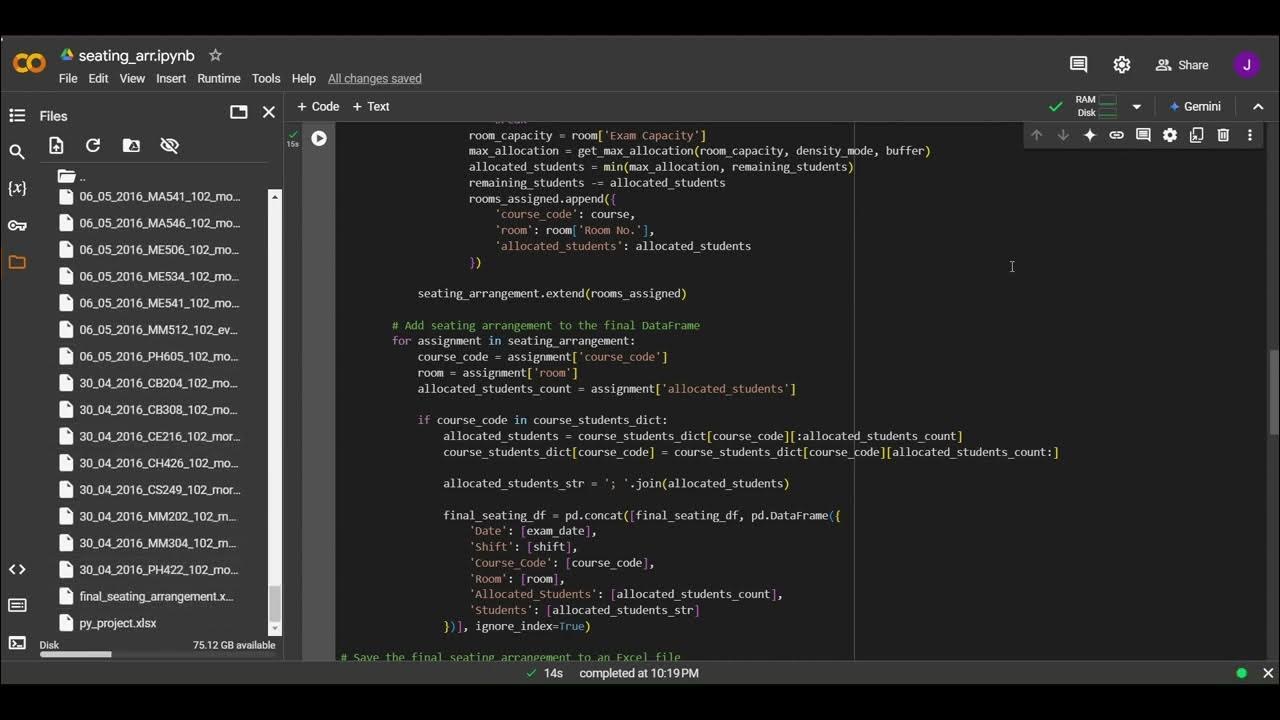This screenshot has width=1280, height=720.
Task: Click the All changes saved link
Action: point(375,78)
